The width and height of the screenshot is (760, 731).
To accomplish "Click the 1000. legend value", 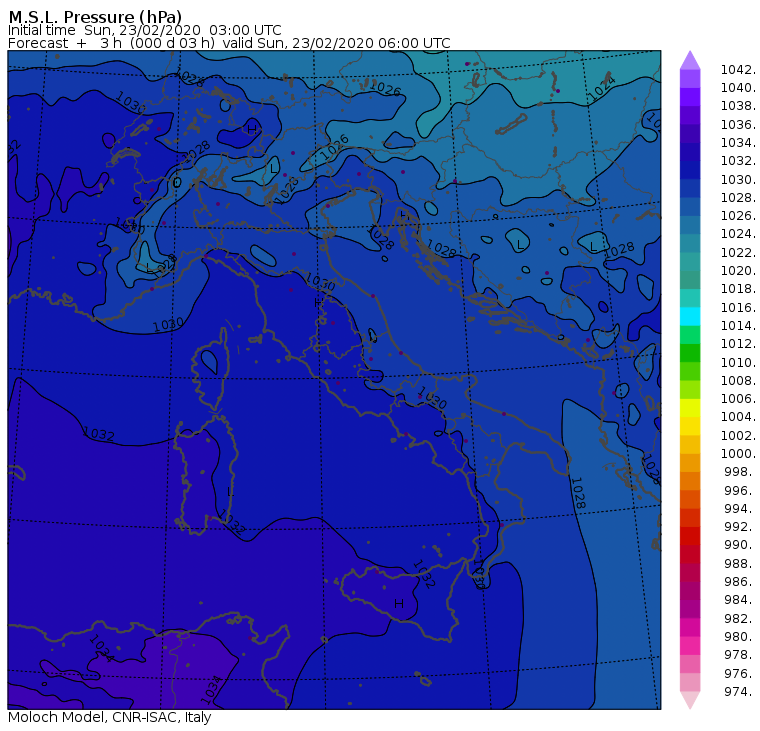I will [x=738, y=454].
